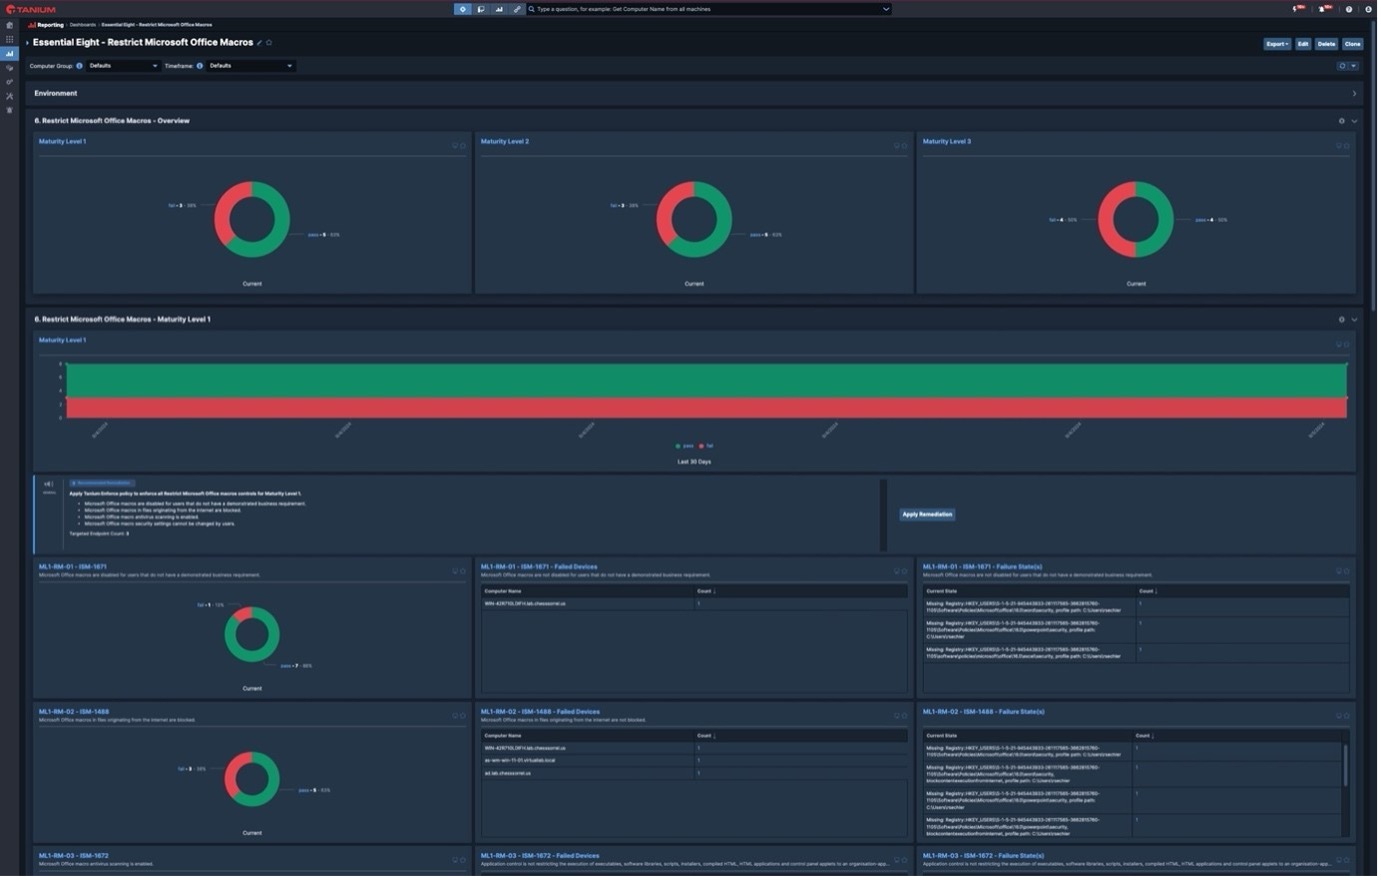Click the Clone button
The height and width of the screenshot is (880, 1381).
click(1352, 44)
